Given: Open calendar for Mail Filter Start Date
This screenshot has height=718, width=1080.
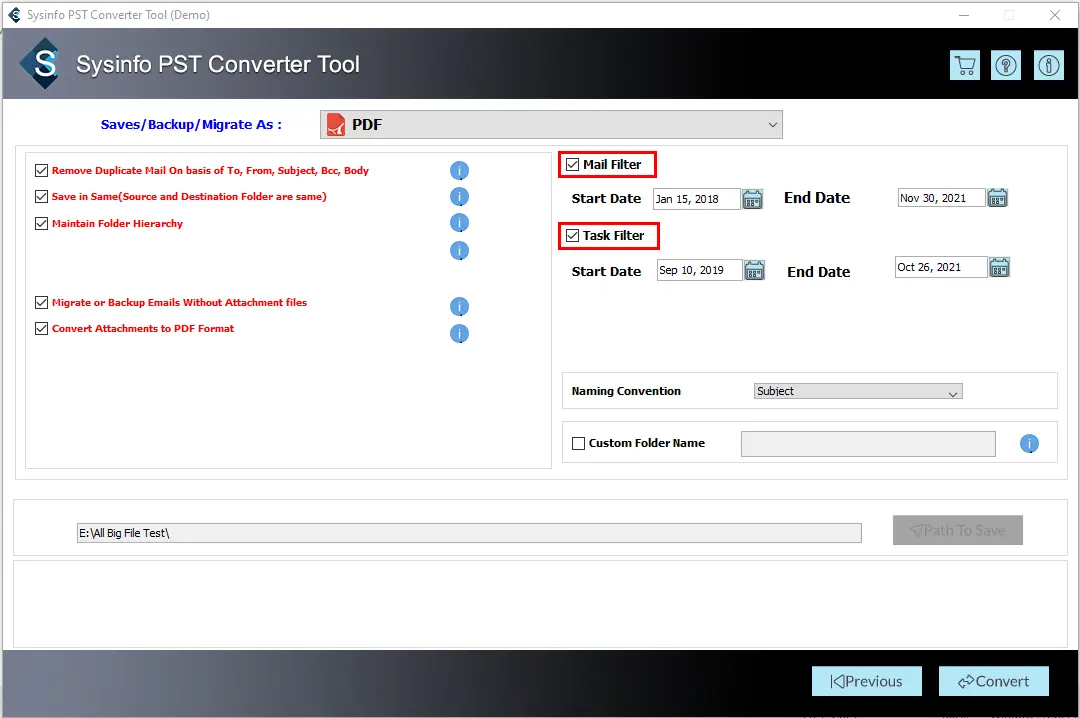Looking at the screenshot, I should point(753,198).
